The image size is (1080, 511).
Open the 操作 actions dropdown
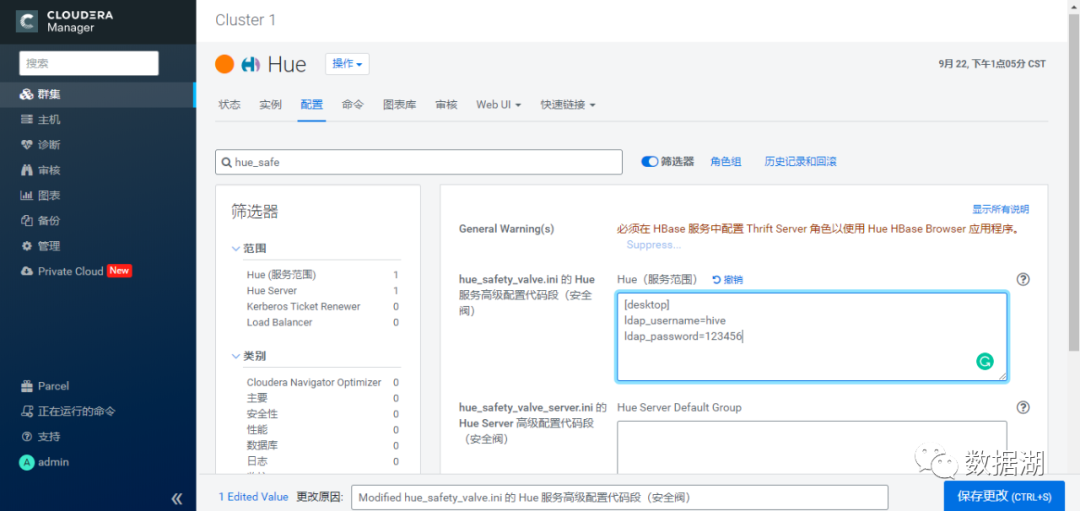347,64
